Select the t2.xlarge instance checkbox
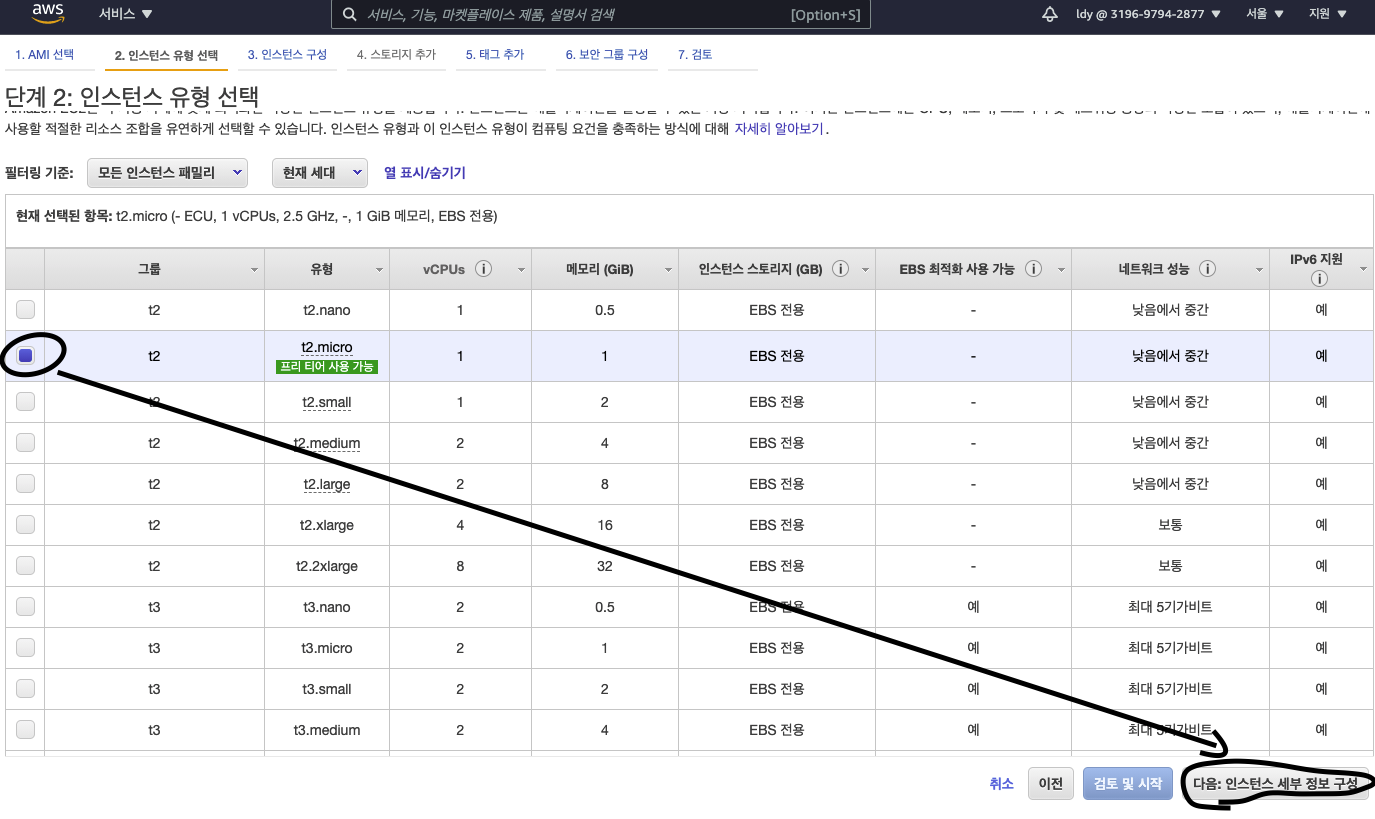Viewport: 1375px width, 819px height. click(26, 524)
